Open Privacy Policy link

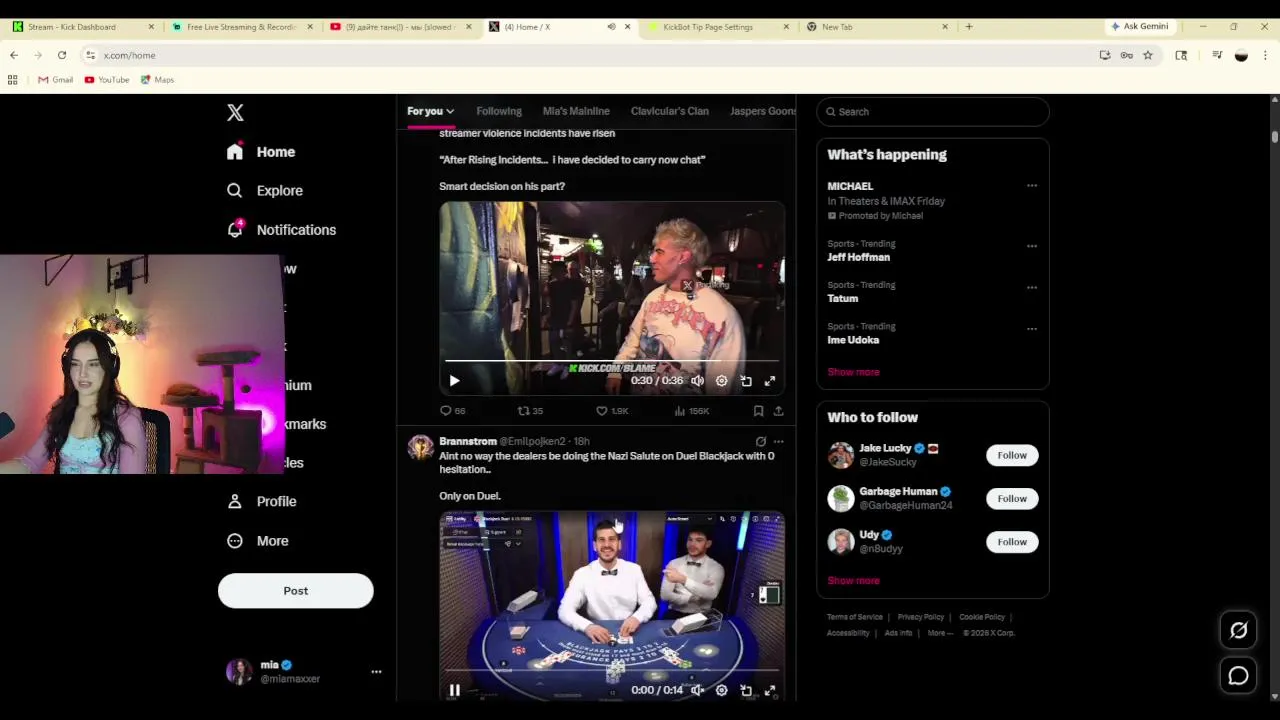920,617
